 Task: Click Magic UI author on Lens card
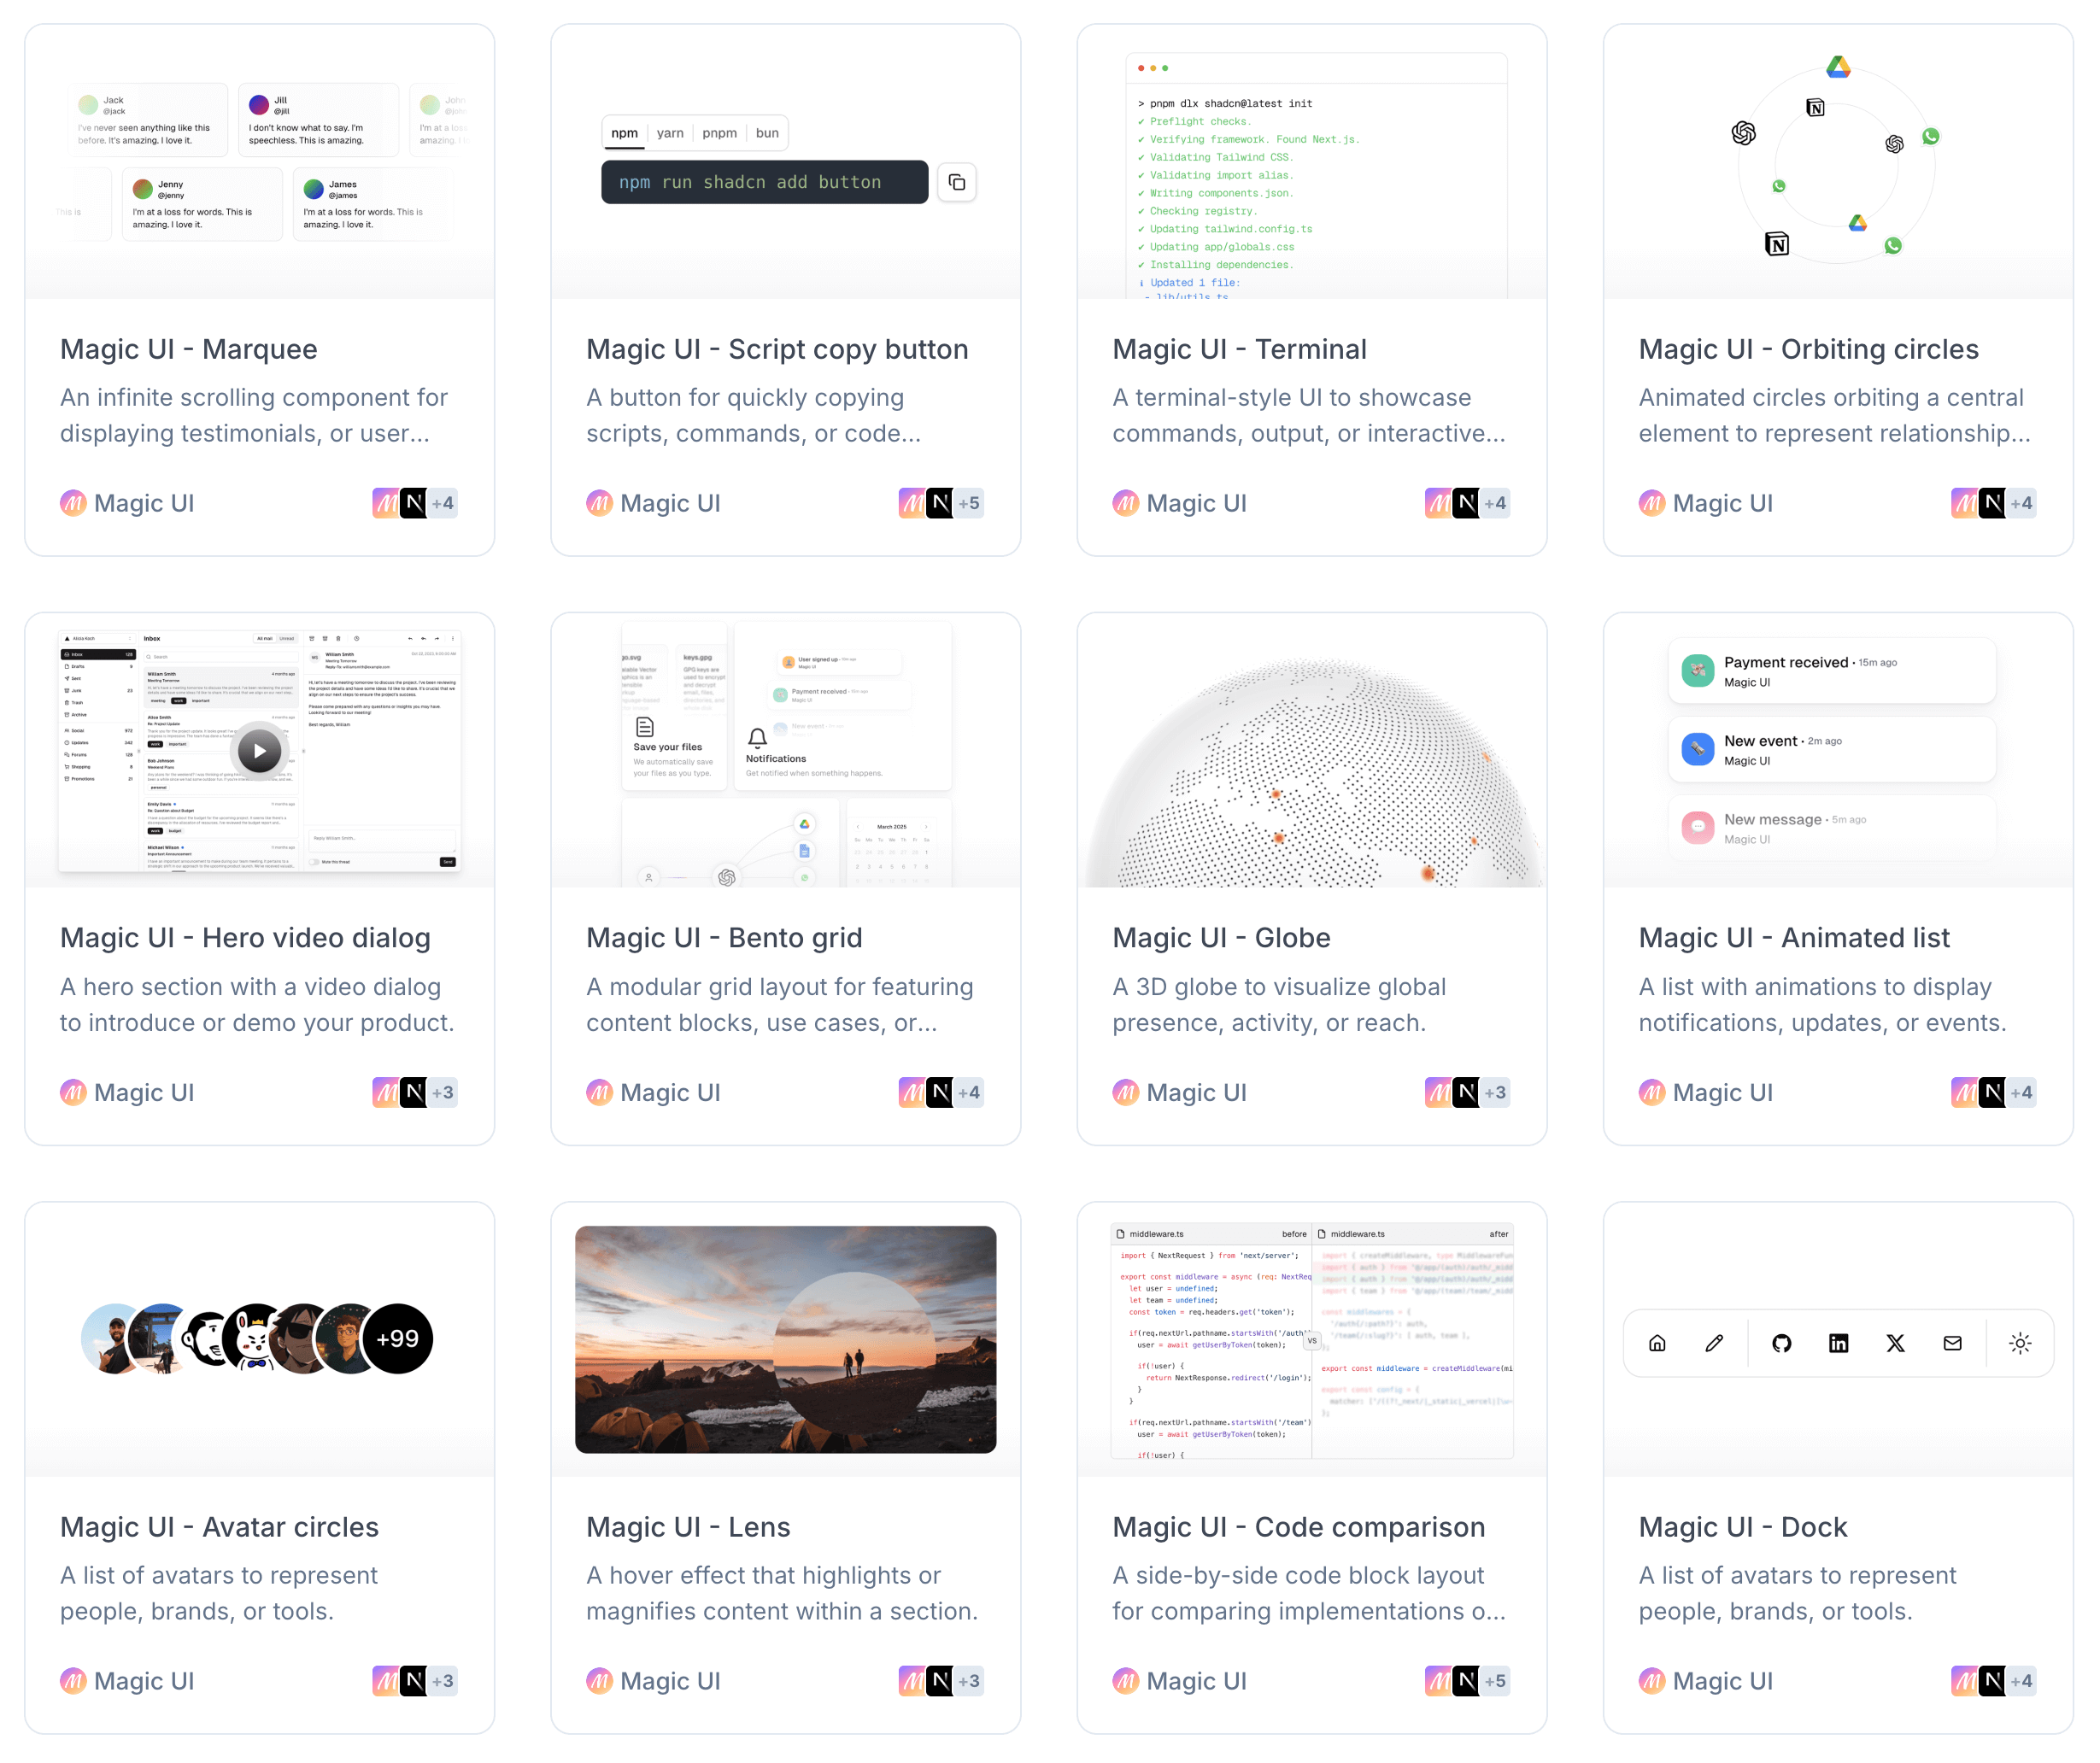[x=653, y=1681]
